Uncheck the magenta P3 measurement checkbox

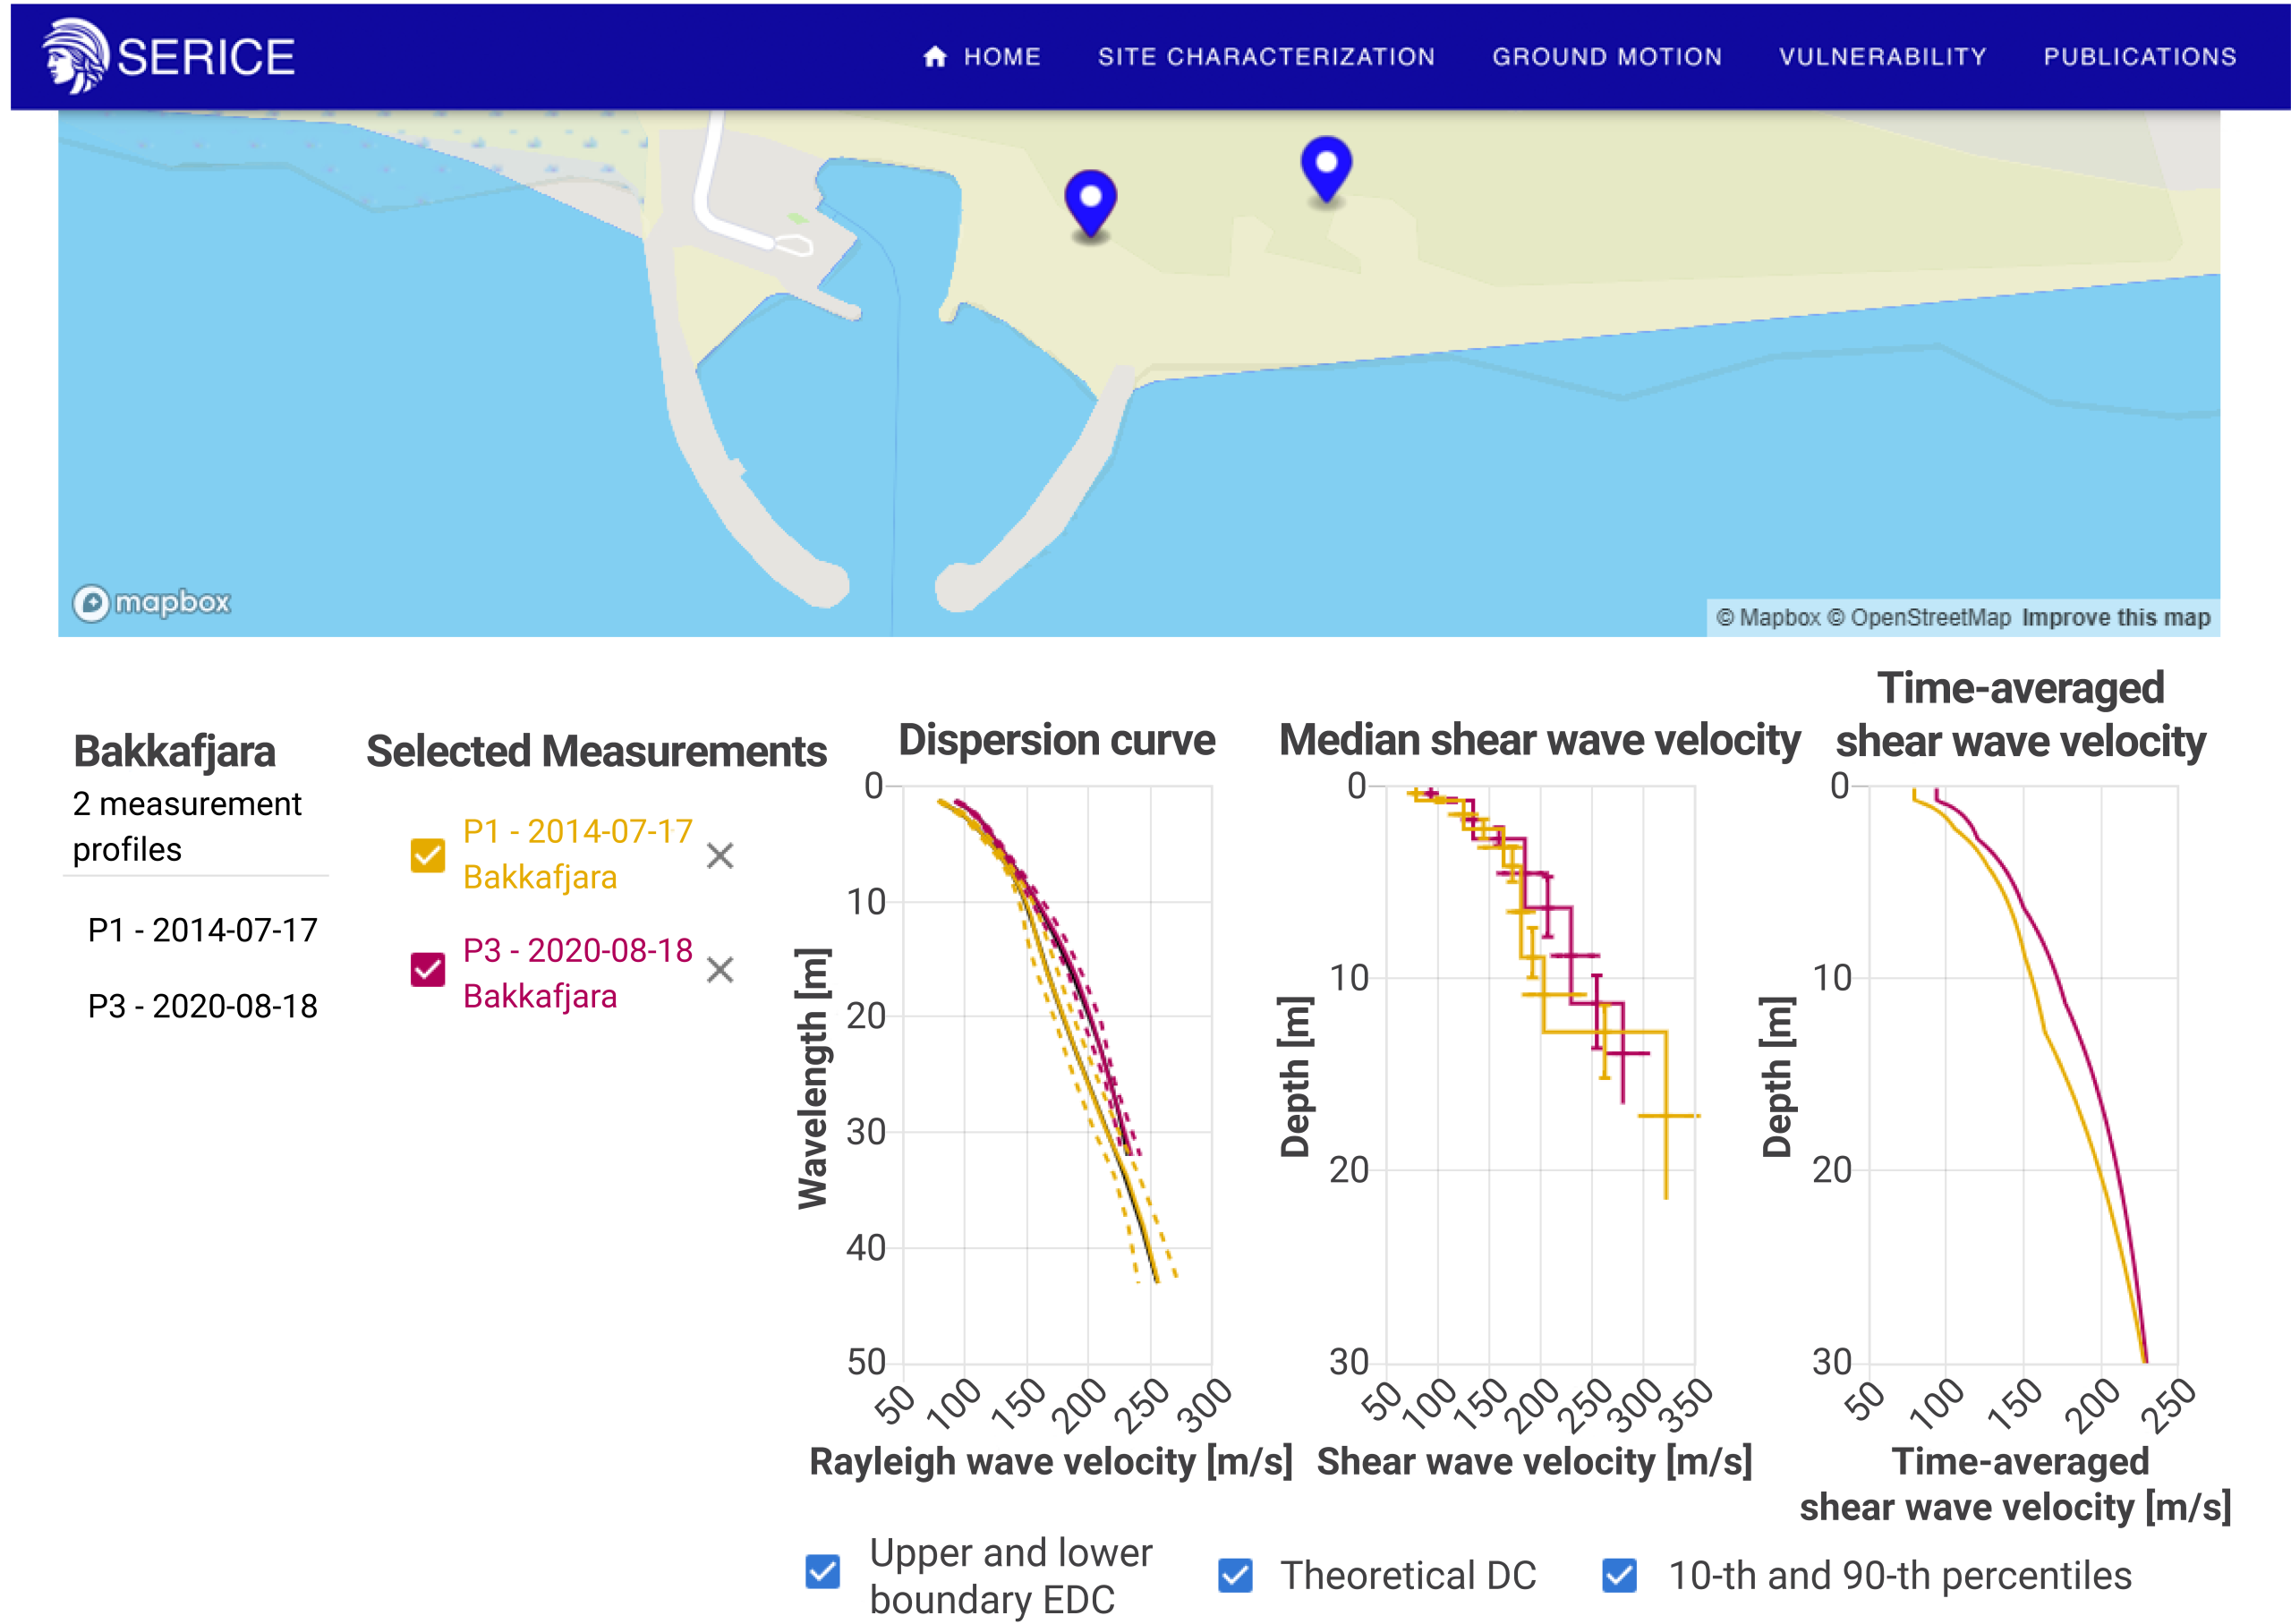pyautogui.click(x=428, y=970)
